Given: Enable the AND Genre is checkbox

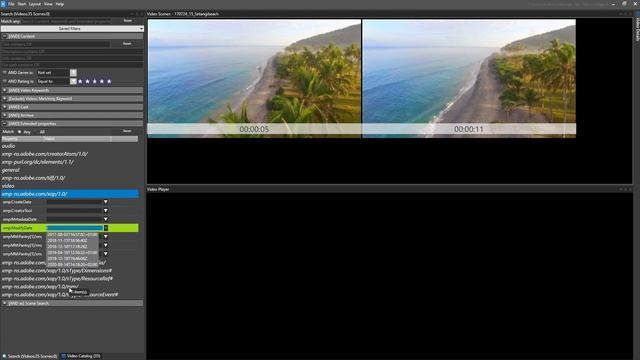Looking at the screenshot, I should (4, 73).
